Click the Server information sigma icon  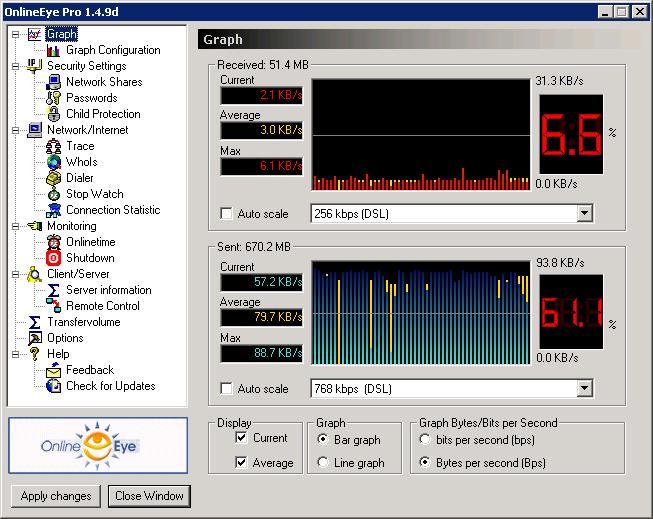click(53, 290)
